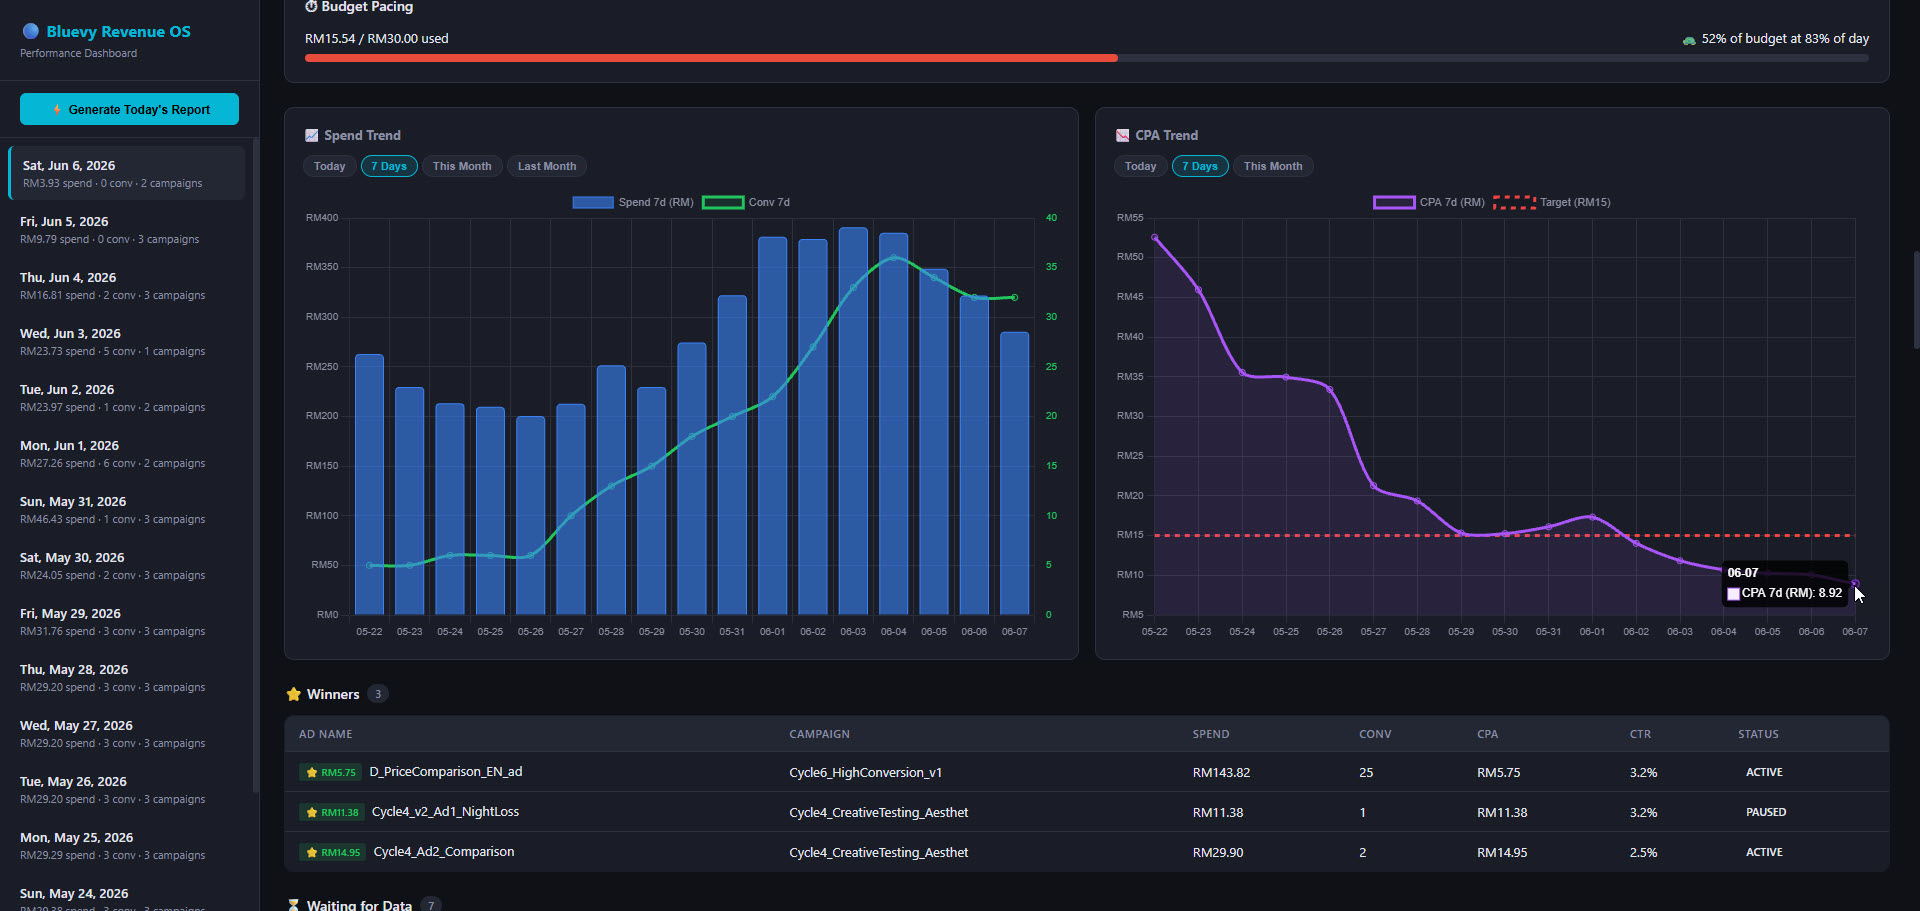Select ad Cycle4_v2_Ad1_NightLoss

click(445, 812)
